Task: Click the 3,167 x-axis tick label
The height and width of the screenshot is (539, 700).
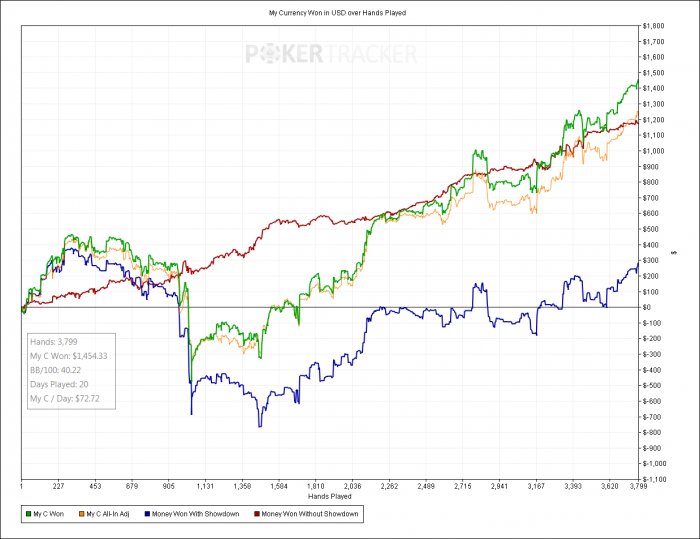Action: coord(536,486)
